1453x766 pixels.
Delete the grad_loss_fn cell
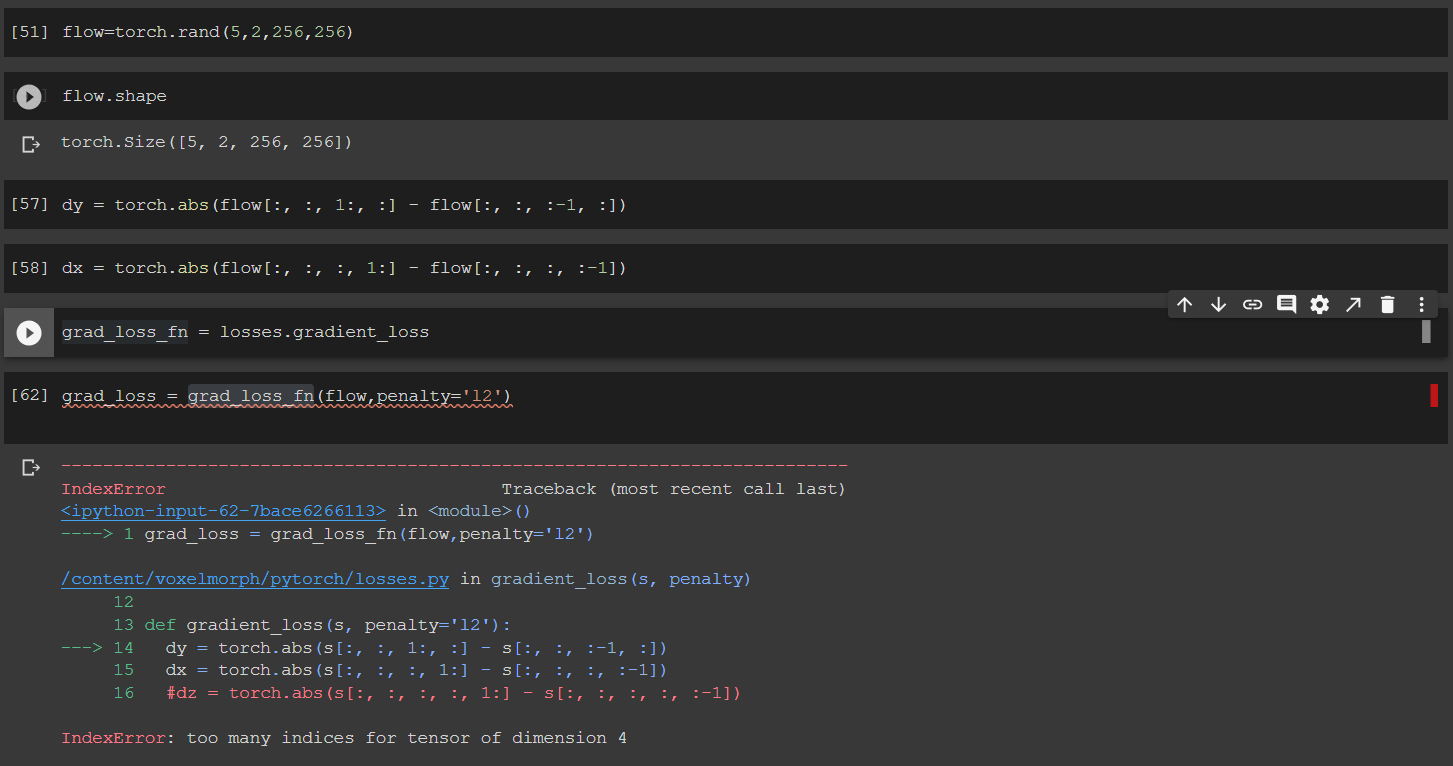1387,304
